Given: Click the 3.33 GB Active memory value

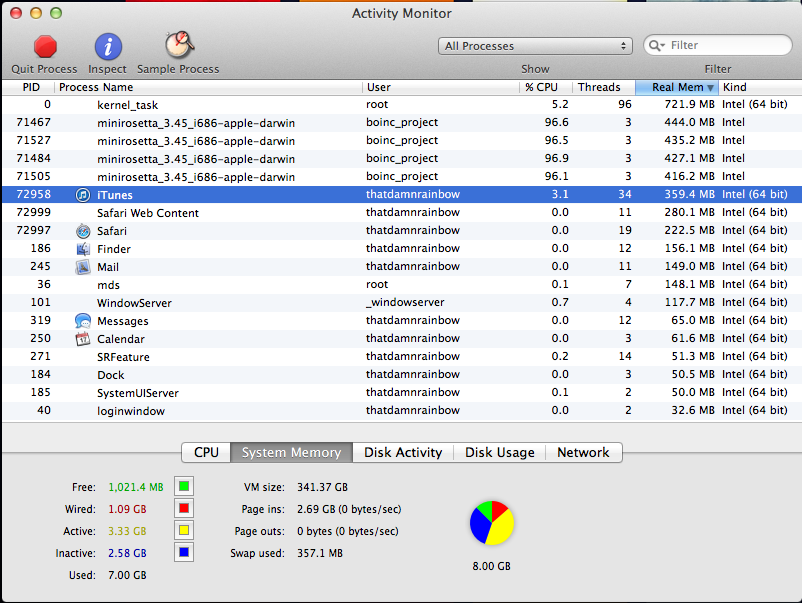Looking at the screenshot, I should (127, 531).
